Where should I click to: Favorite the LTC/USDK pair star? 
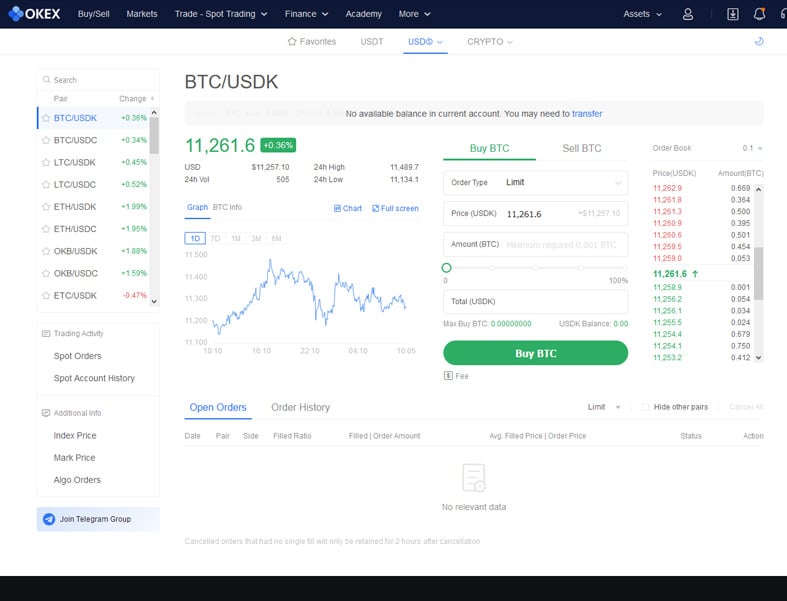(46, 162)
